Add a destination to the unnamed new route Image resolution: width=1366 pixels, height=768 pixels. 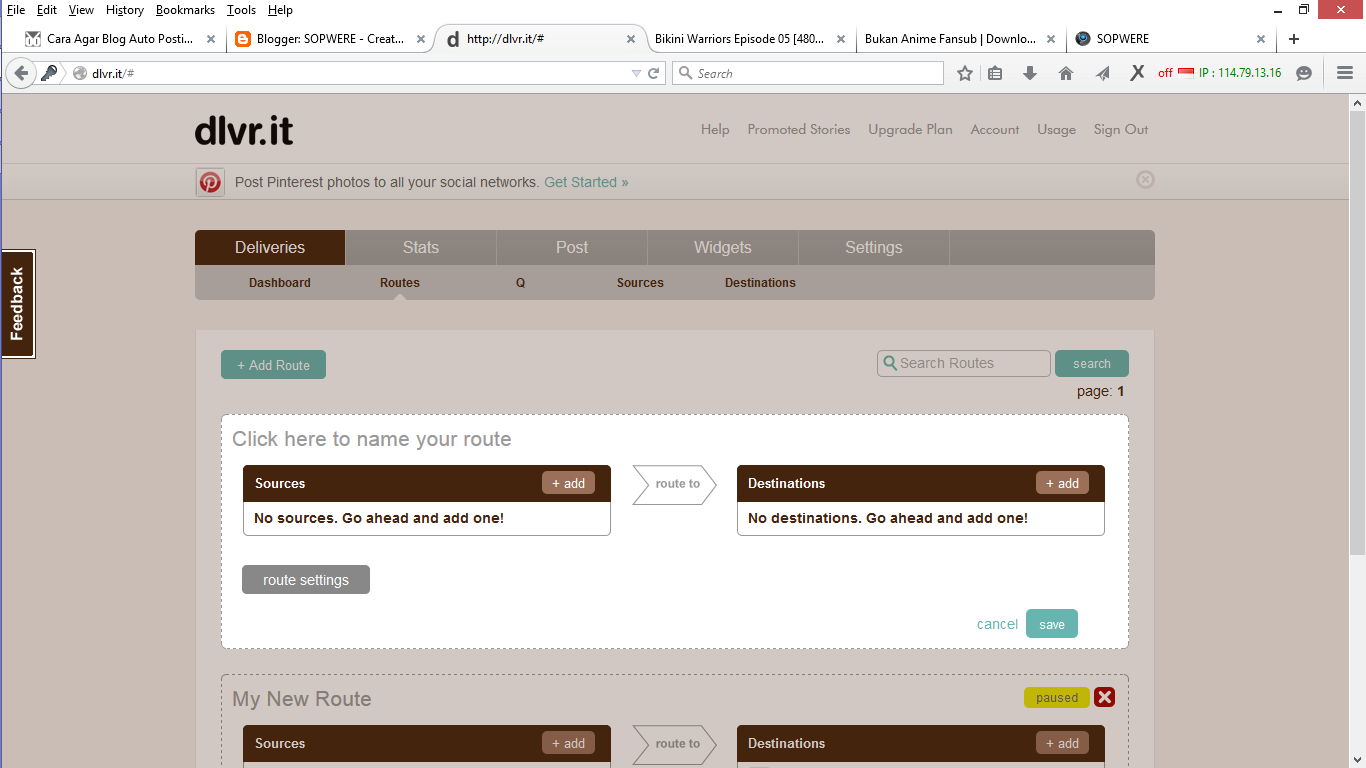point(1062,483)
